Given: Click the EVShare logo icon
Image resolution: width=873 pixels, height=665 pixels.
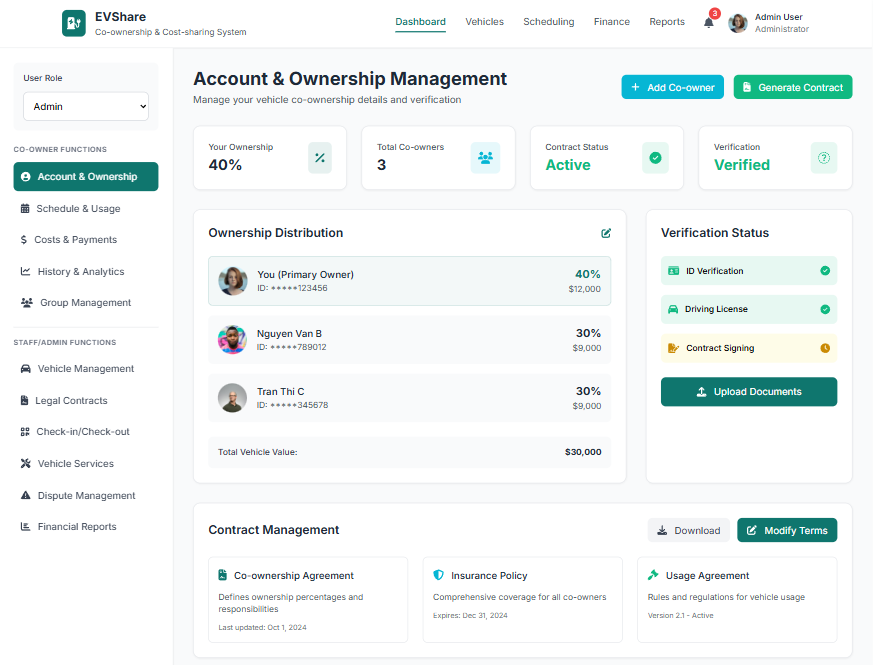Looking at the screenshot, I should click(x=74, y=23).
